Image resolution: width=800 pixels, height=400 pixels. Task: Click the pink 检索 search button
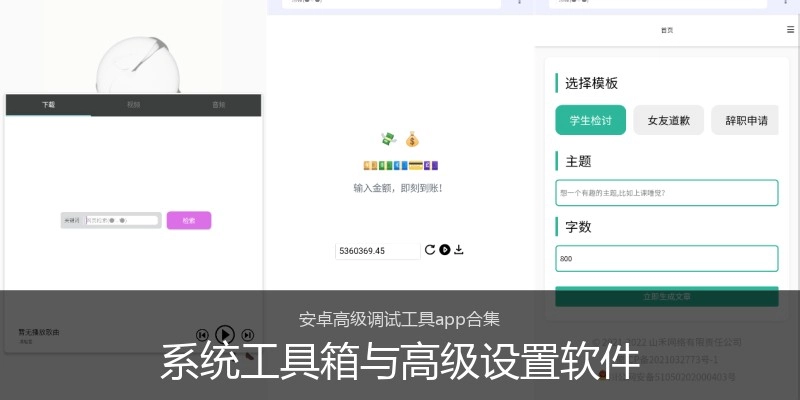[189, 220]
